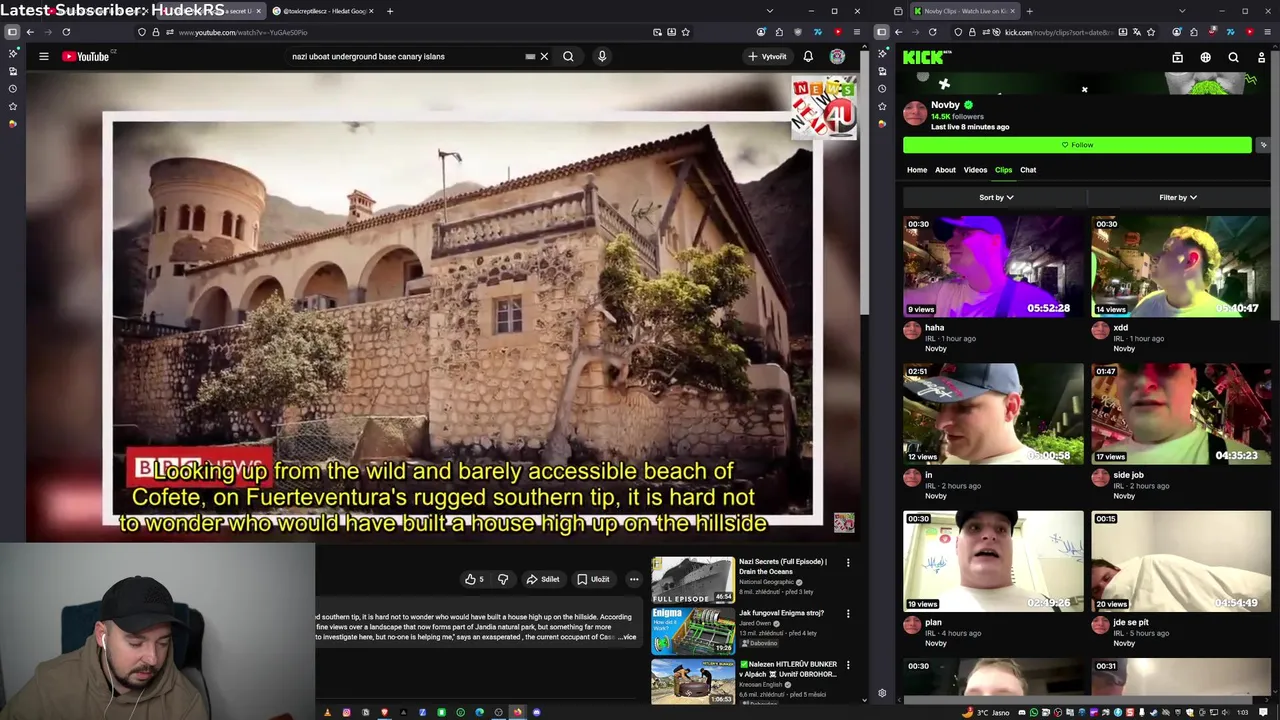
Task: Open options menu for HITLERŮV BUNKER video
Action: pos(848,664)
